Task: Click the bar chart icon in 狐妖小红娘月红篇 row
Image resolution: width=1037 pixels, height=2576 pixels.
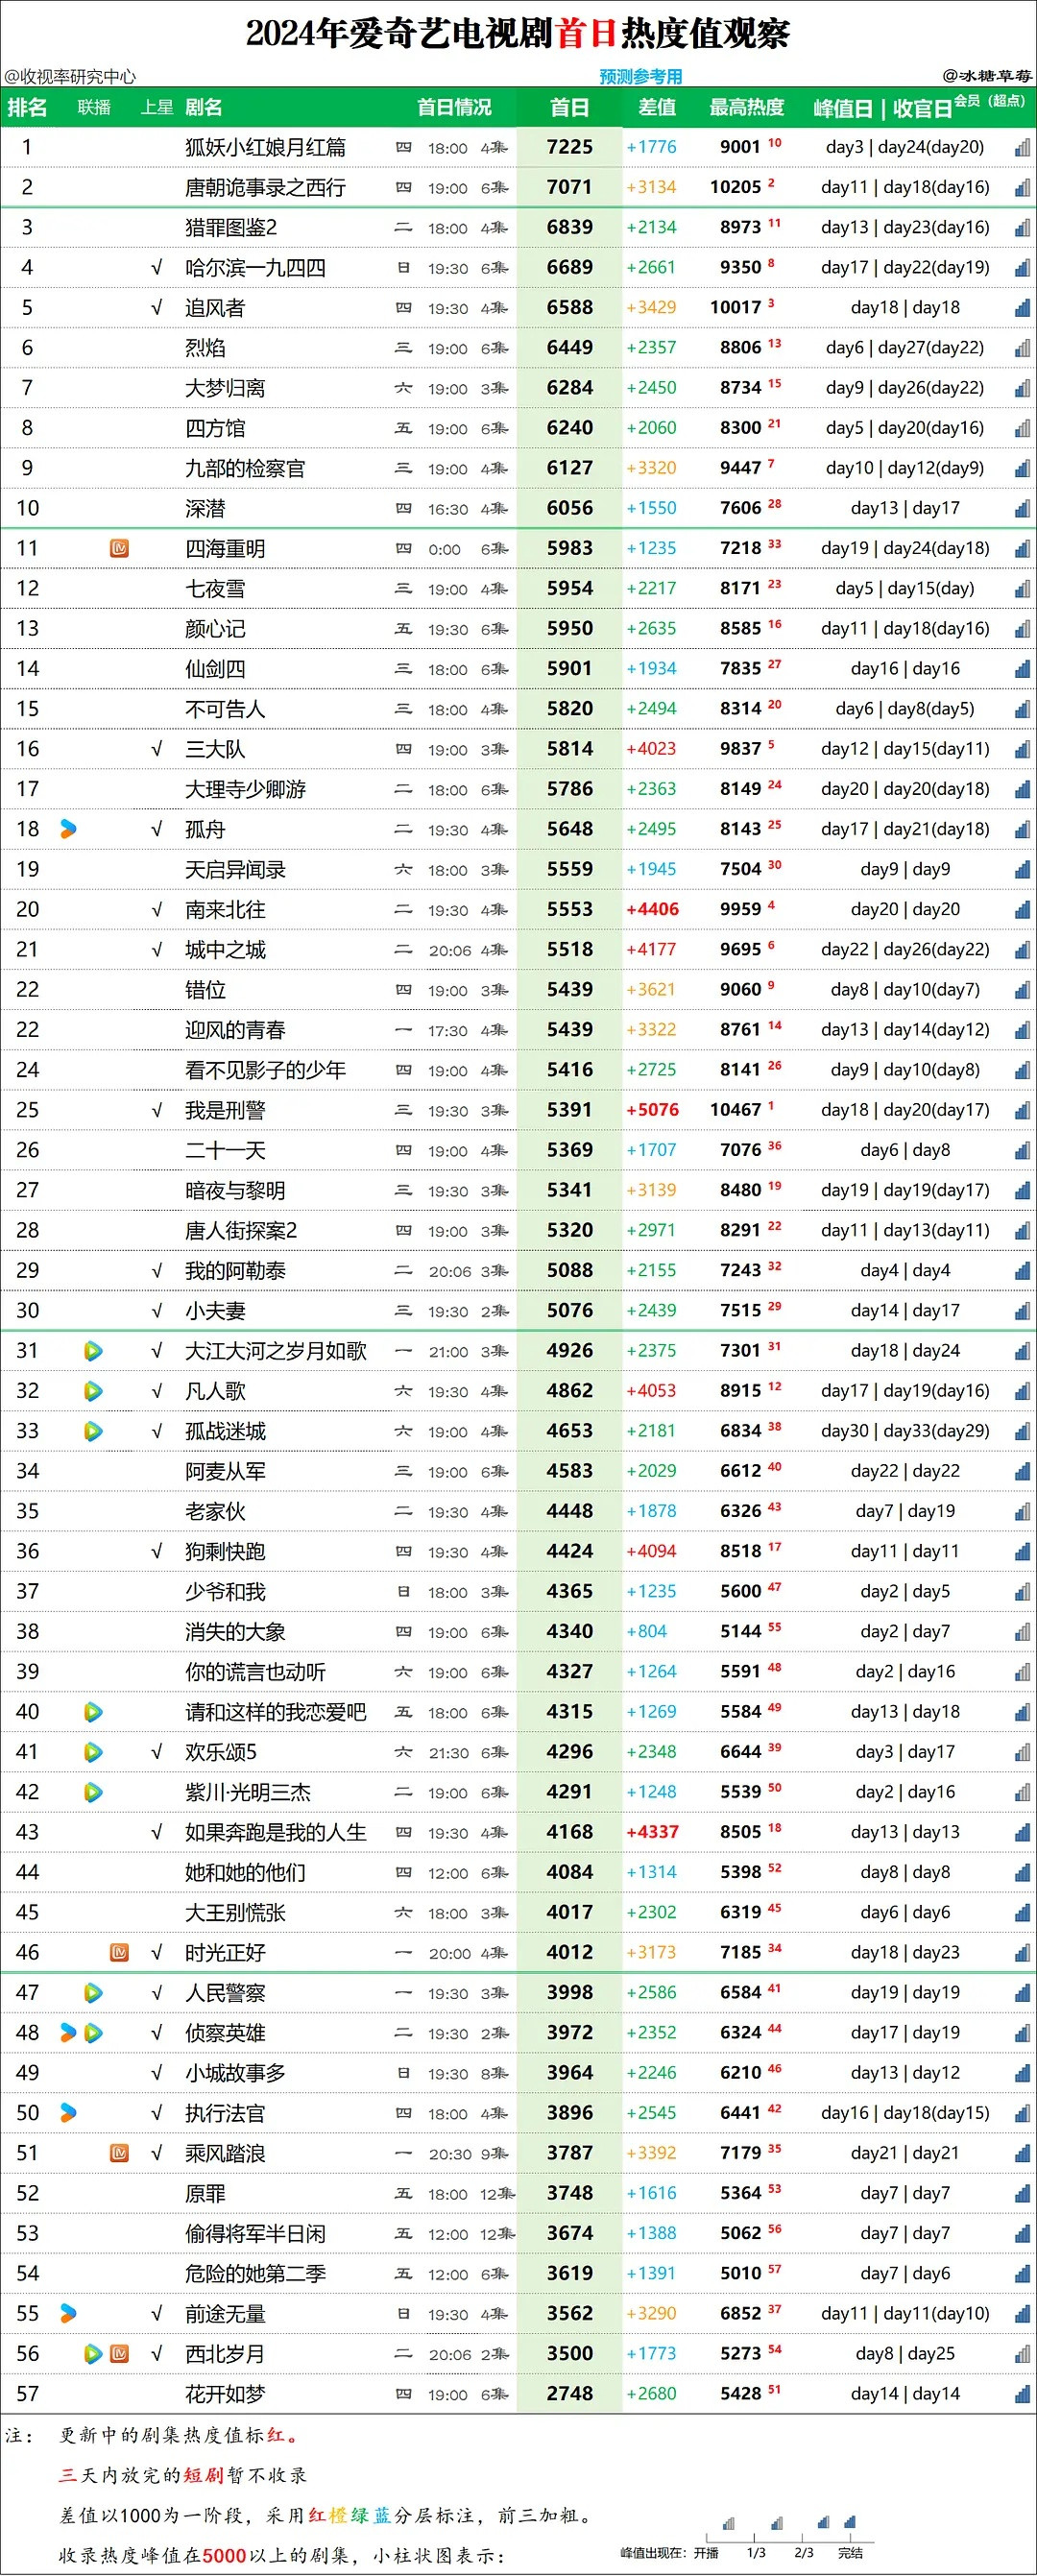Action: tap(1022, 147)
